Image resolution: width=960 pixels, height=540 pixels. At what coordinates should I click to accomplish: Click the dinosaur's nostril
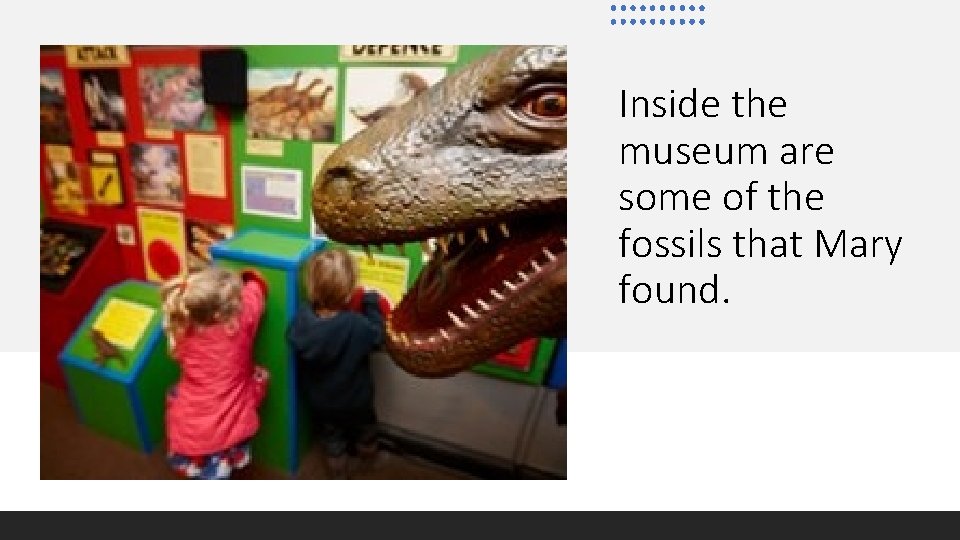click(338, 178)
